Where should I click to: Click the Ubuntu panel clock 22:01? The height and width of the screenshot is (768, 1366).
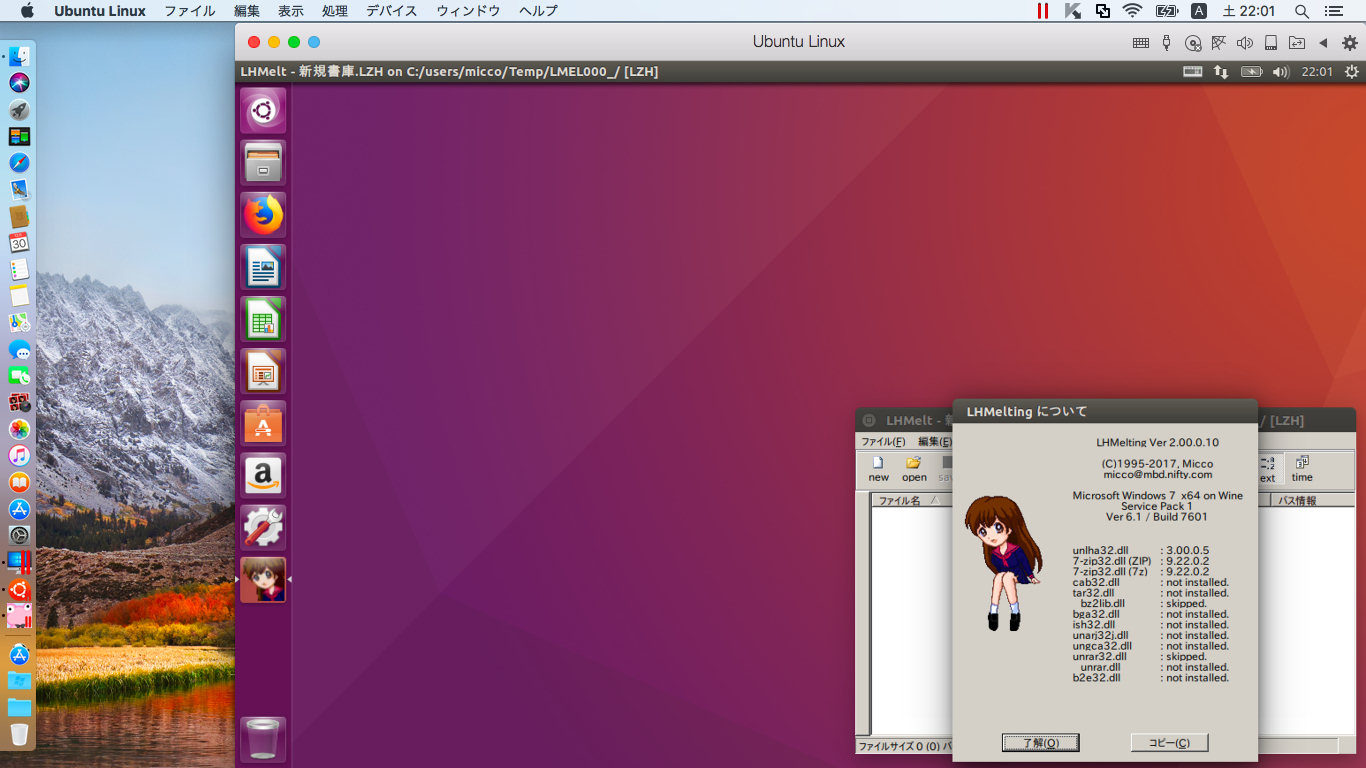coord(1317,72)
